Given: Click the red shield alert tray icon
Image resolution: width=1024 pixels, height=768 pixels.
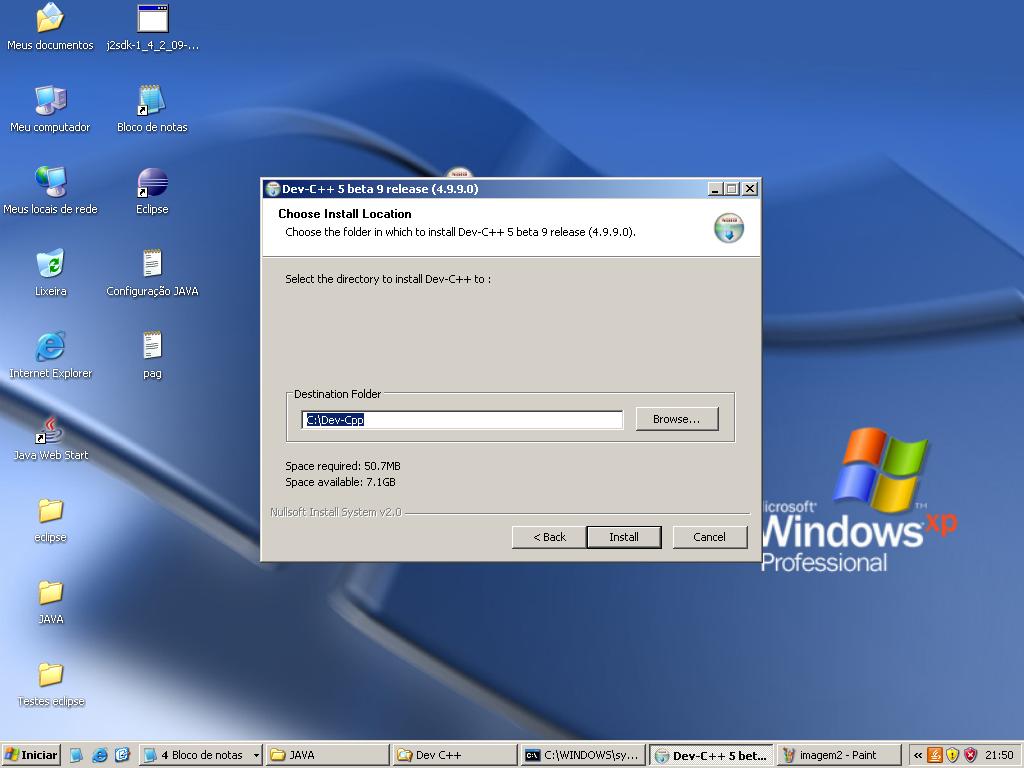Looking at the screenshot, I should (x=971, y=756).
